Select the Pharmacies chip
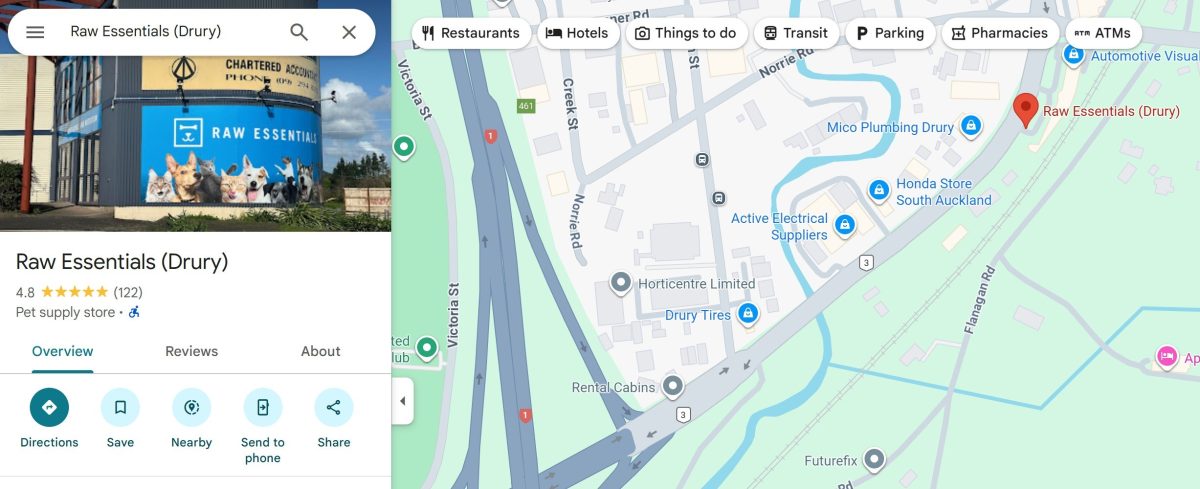This screenshot has width=1200, height=489. [x=999, y=33]
